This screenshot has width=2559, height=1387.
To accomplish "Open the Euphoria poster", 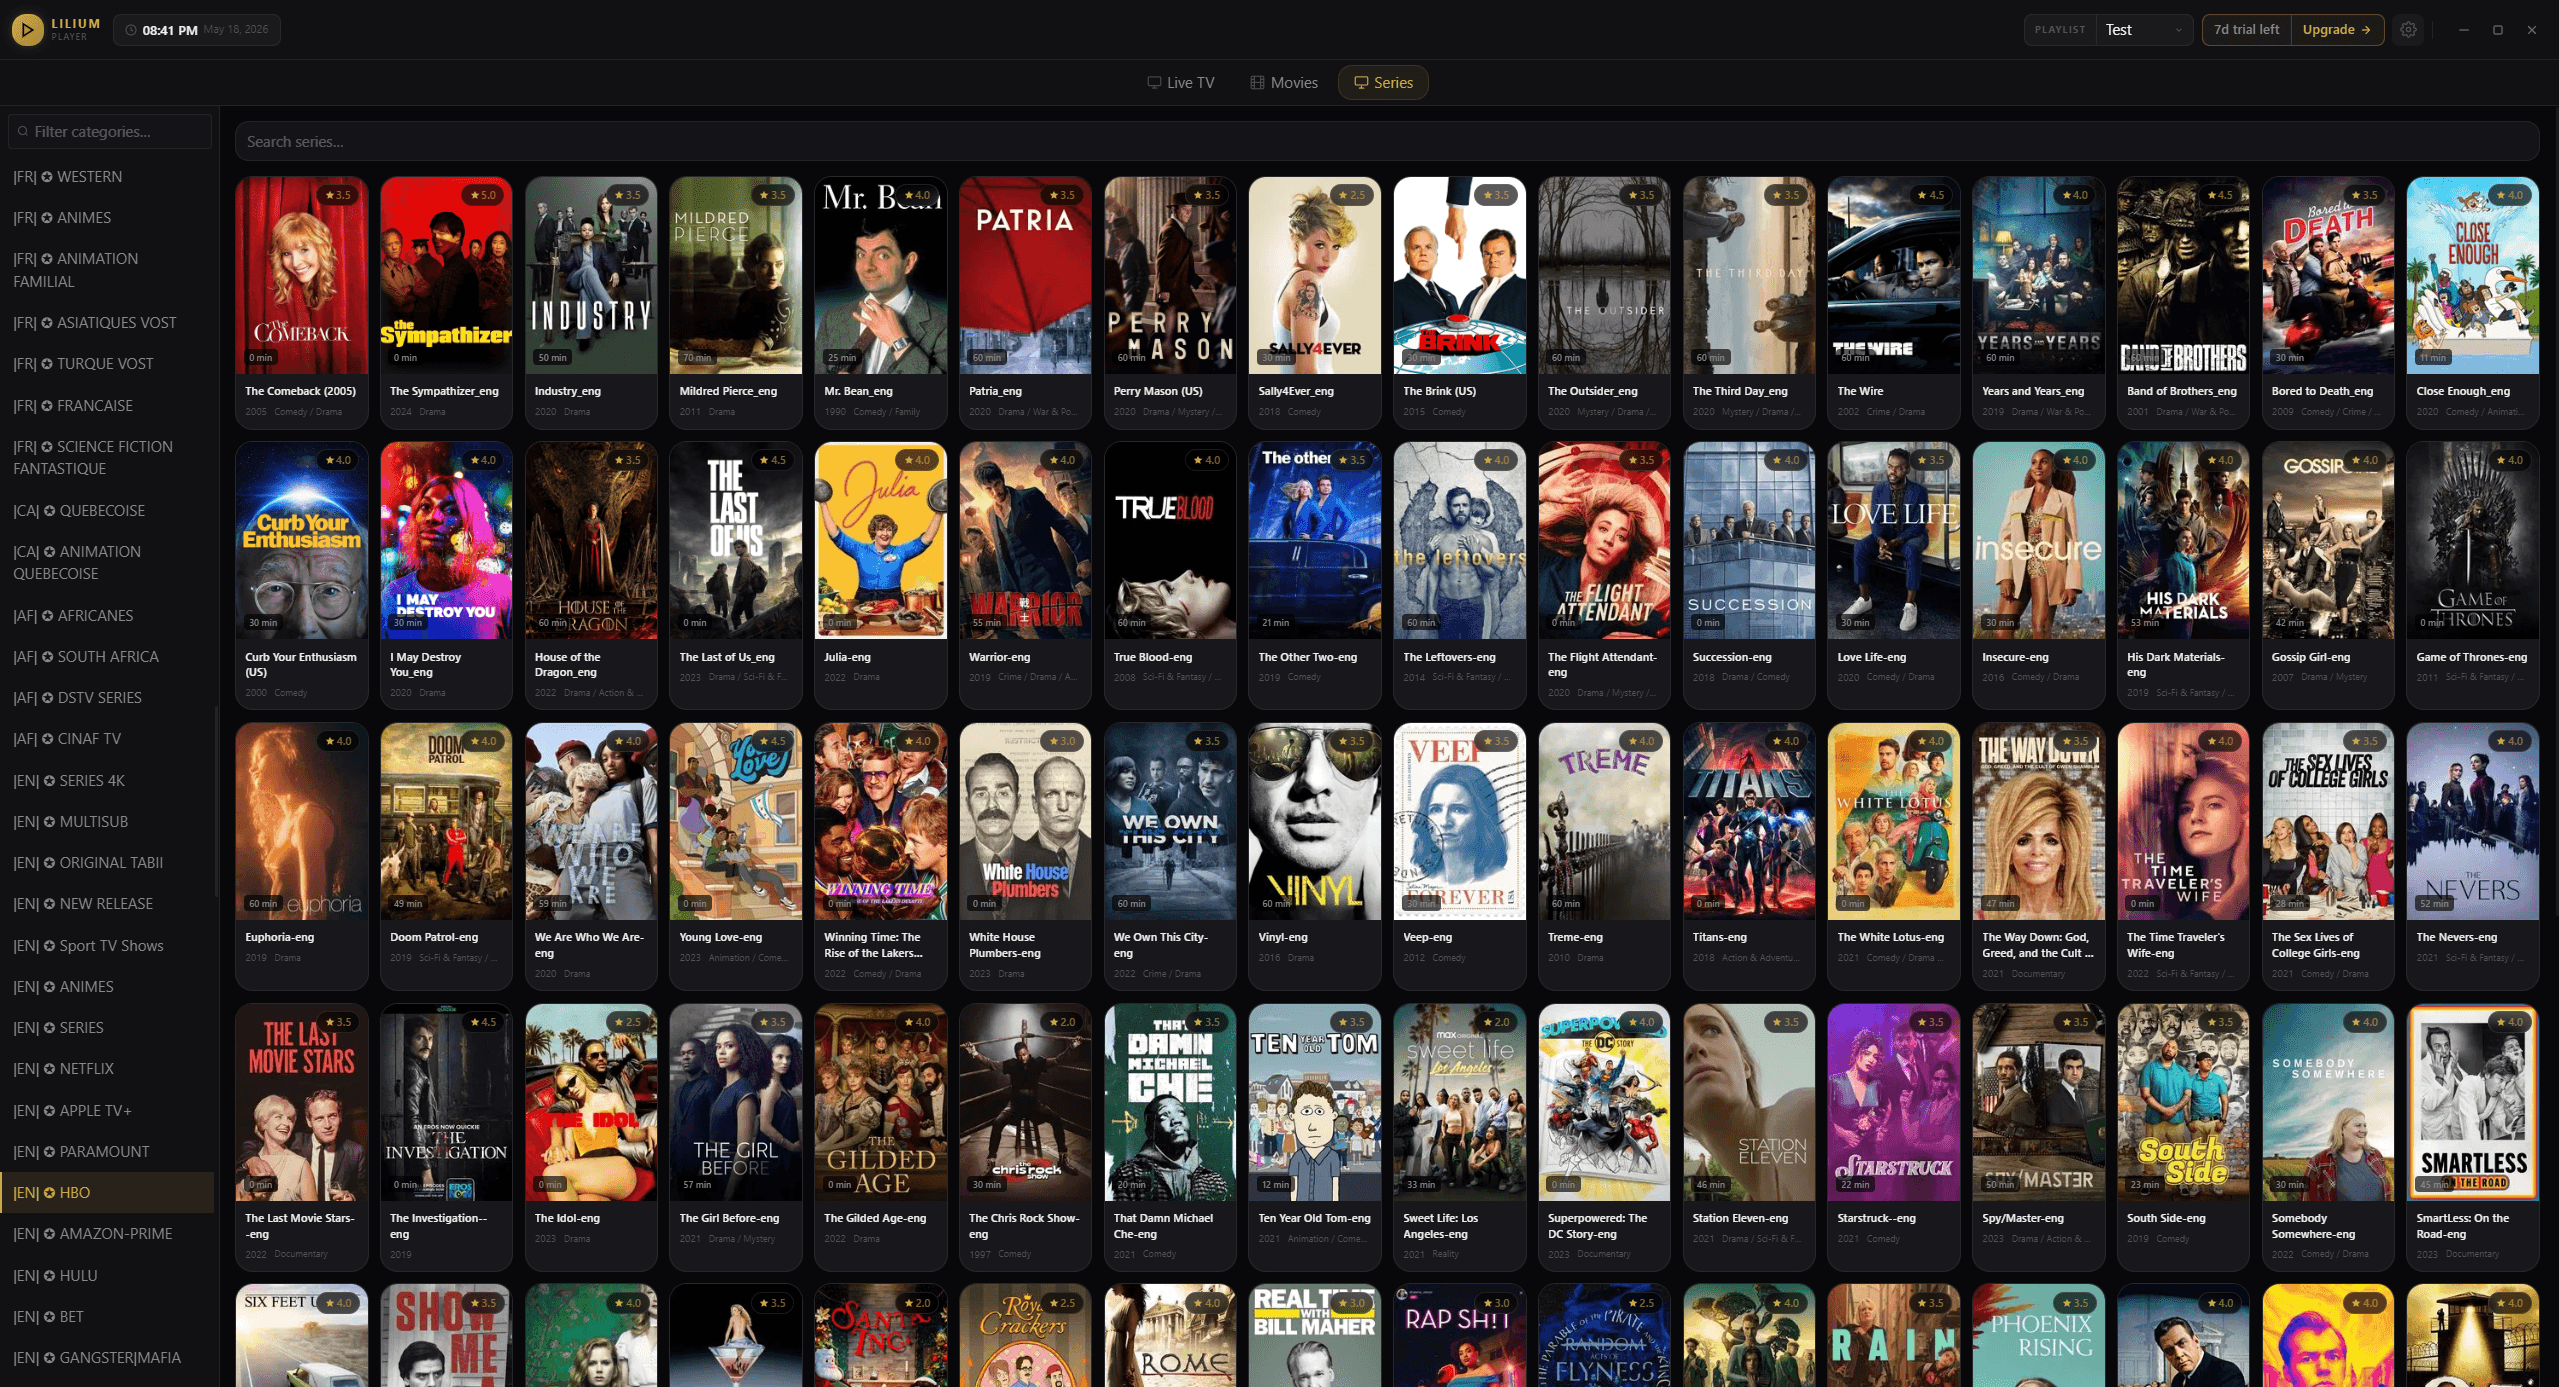I will point(301,821).
